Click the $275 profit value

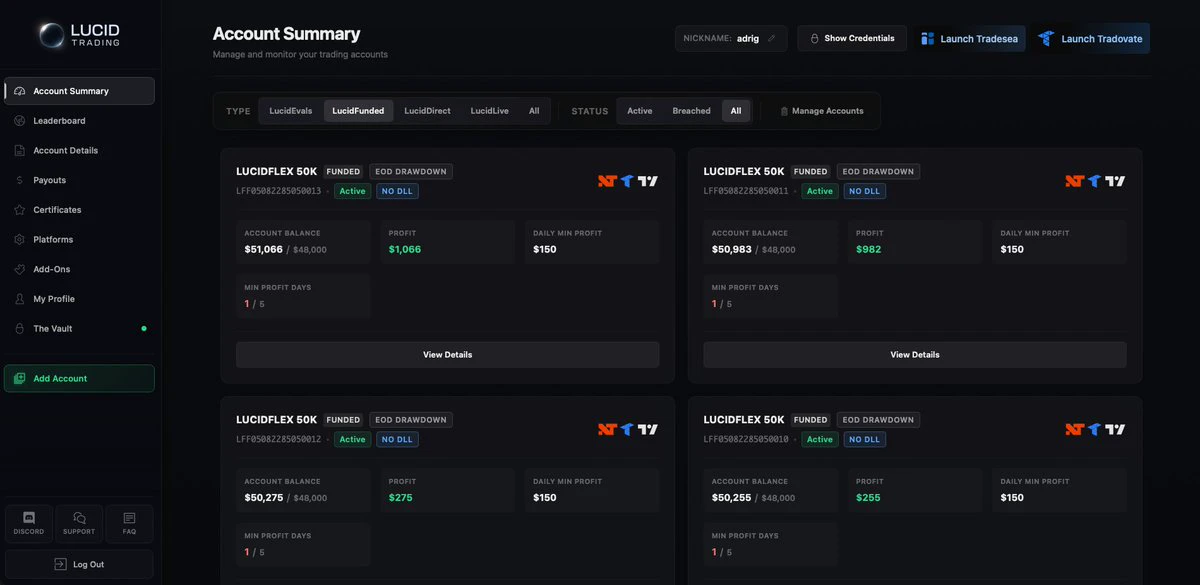click(x=401, y=497)
